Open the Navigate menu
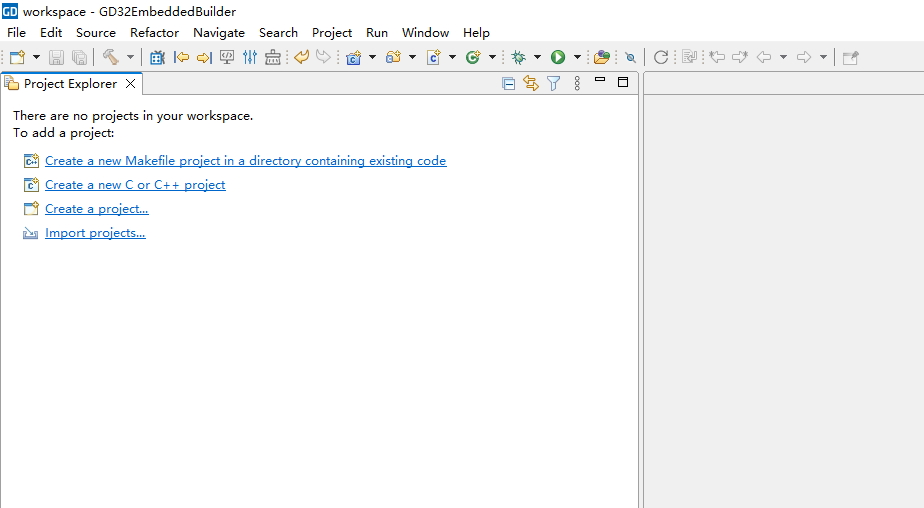The width and height of the screenshot is (924, 508). pyautogui.click(x=219, y=32)
